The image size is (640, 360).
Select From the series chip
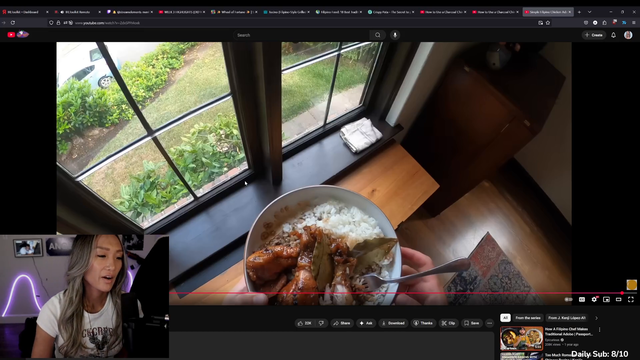click(528, 318)
